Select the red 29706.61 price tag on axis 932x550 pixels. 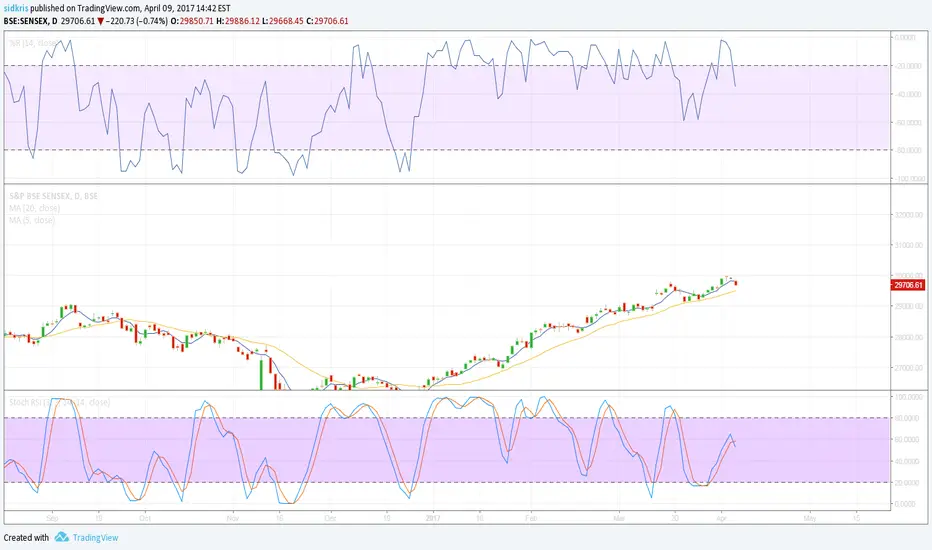[x=909, y=285]
